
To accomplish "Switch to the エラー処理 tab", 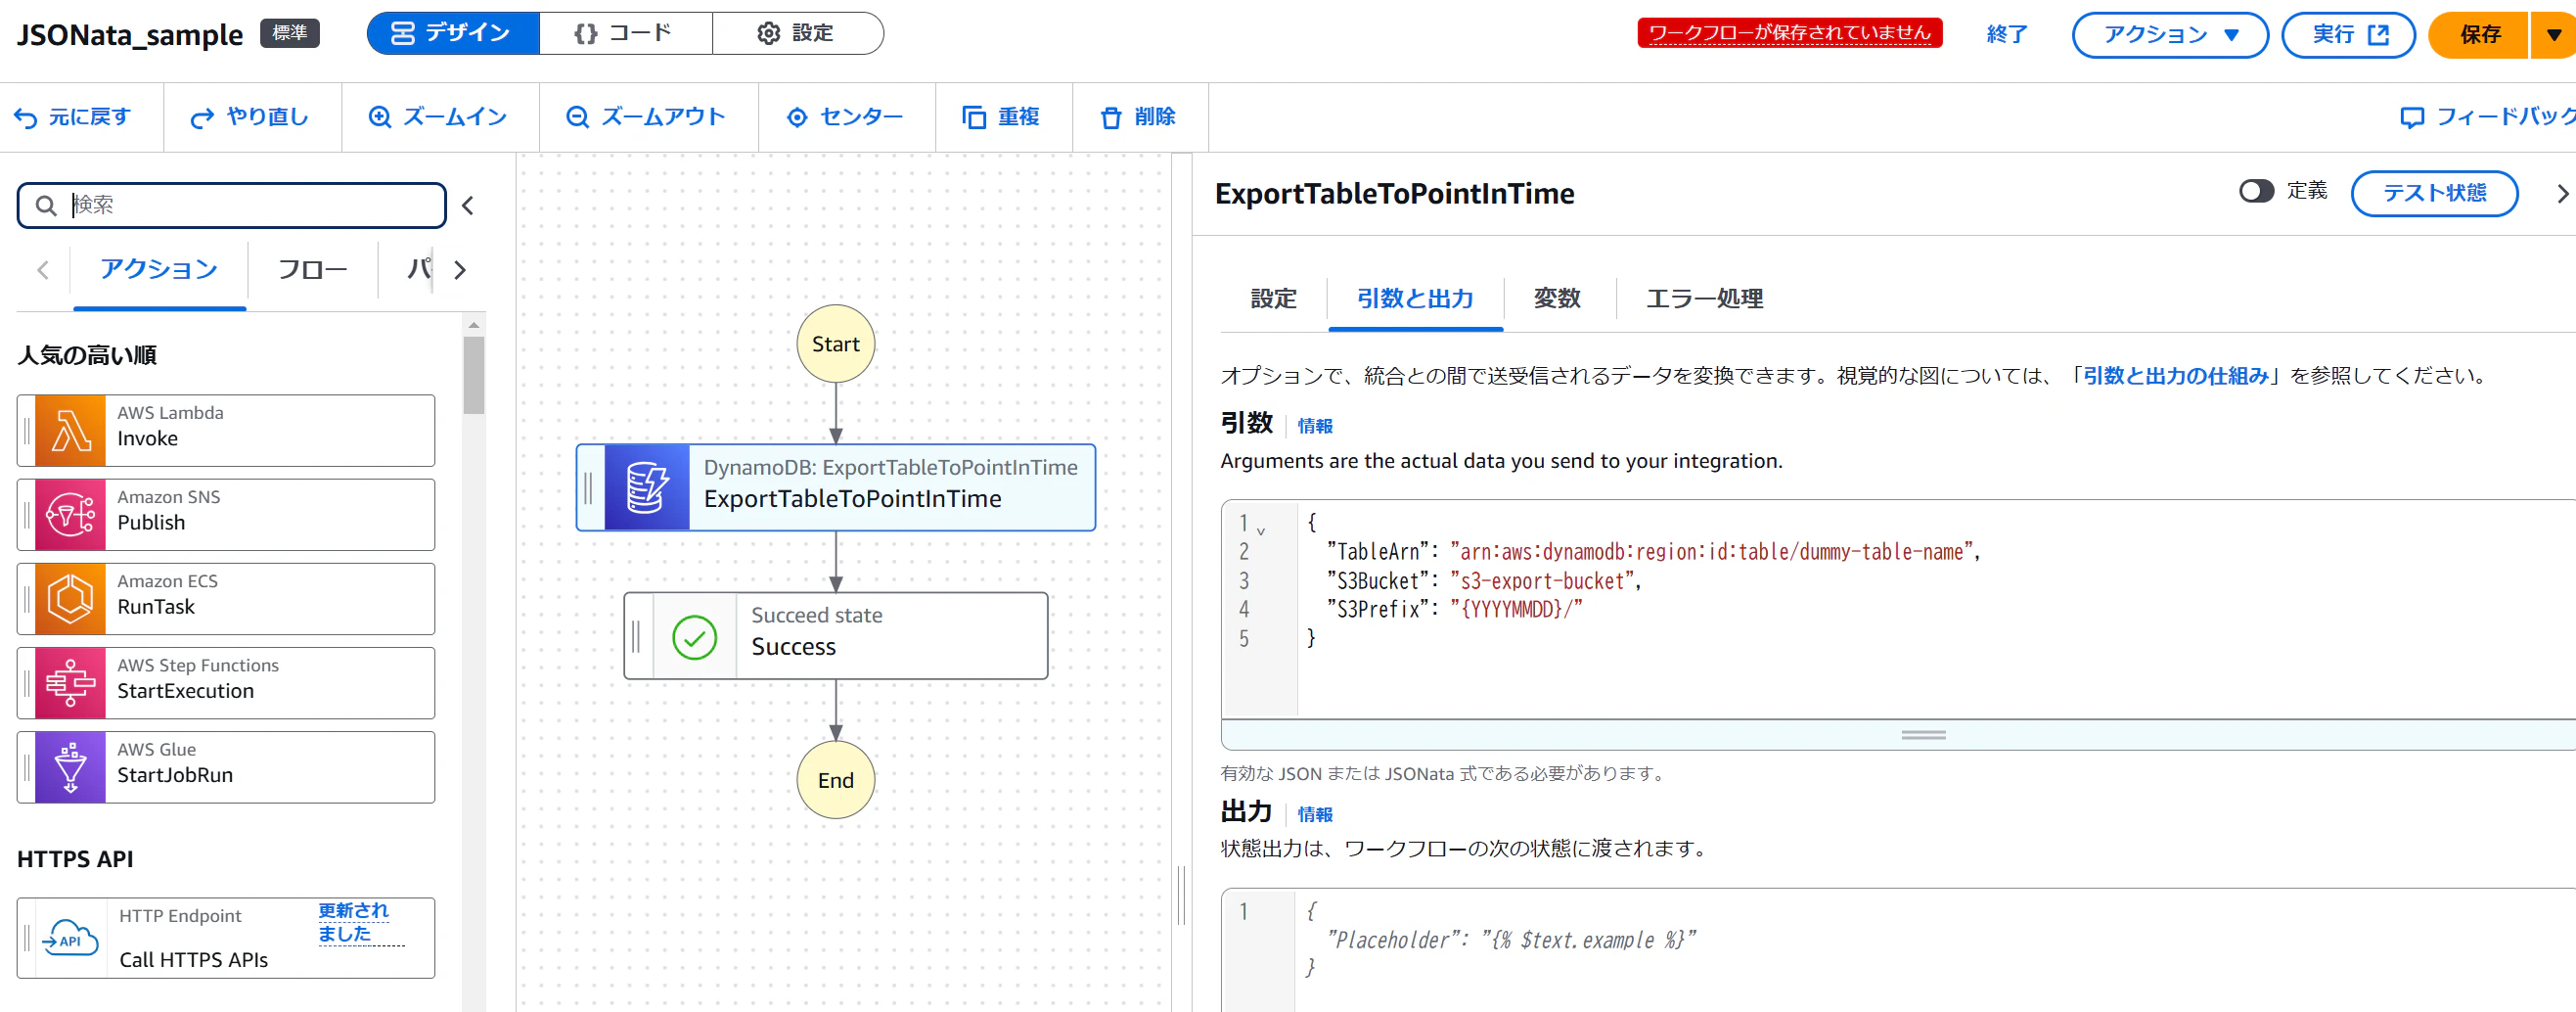I will click(x=1704, y=299).
